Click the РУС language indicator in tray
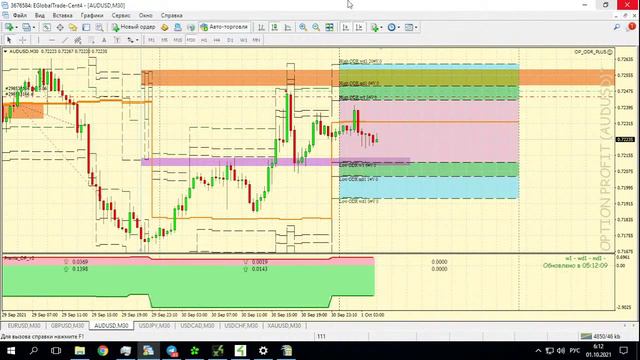640x360 pixels. (575, 351)
